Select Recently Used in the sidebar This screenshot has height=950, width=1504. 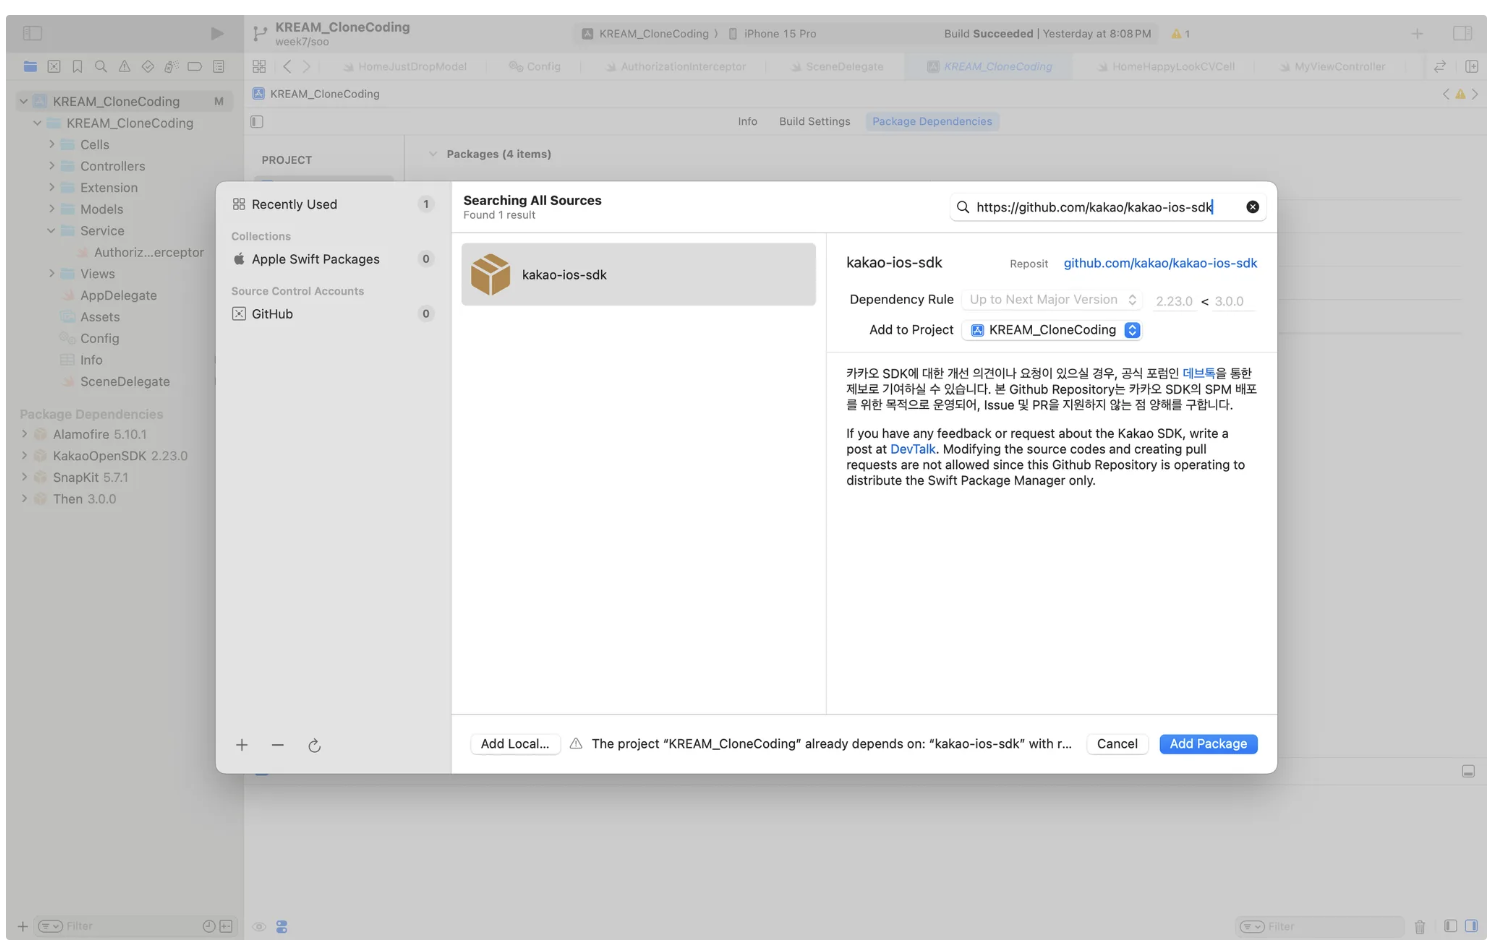tap(332, 204)
